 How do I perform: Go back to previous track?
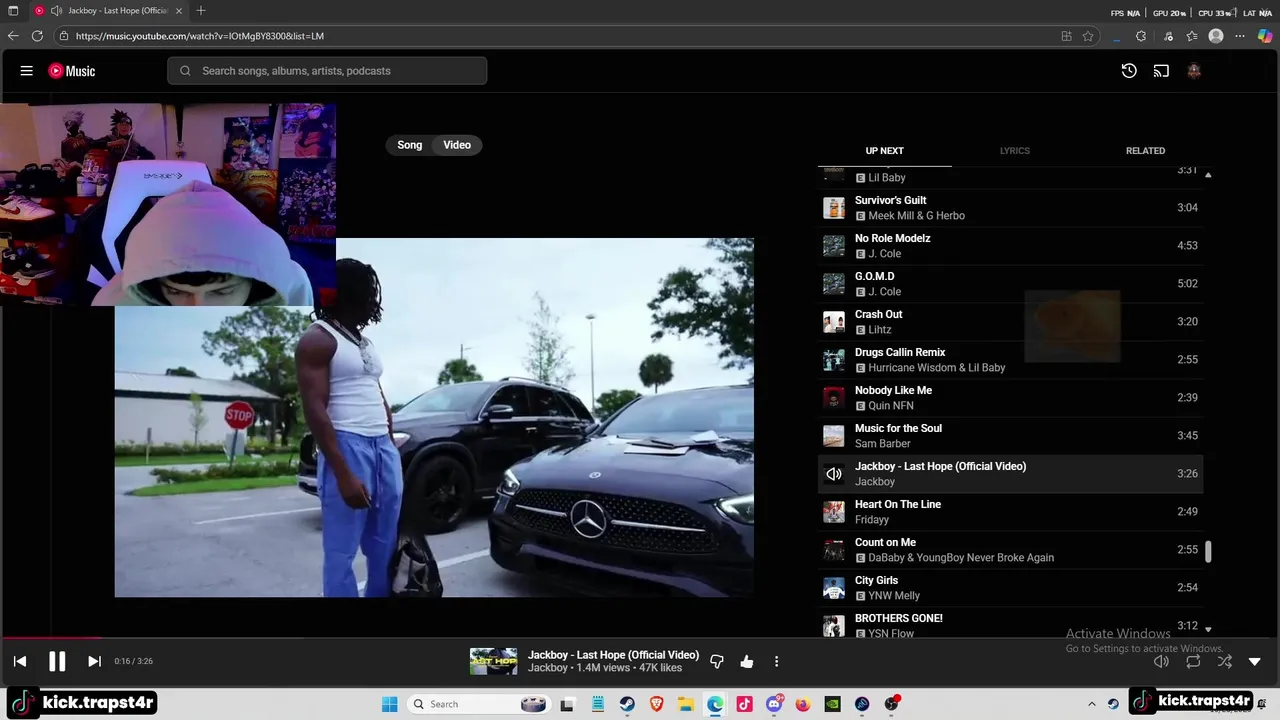click(x=20, y=661)
